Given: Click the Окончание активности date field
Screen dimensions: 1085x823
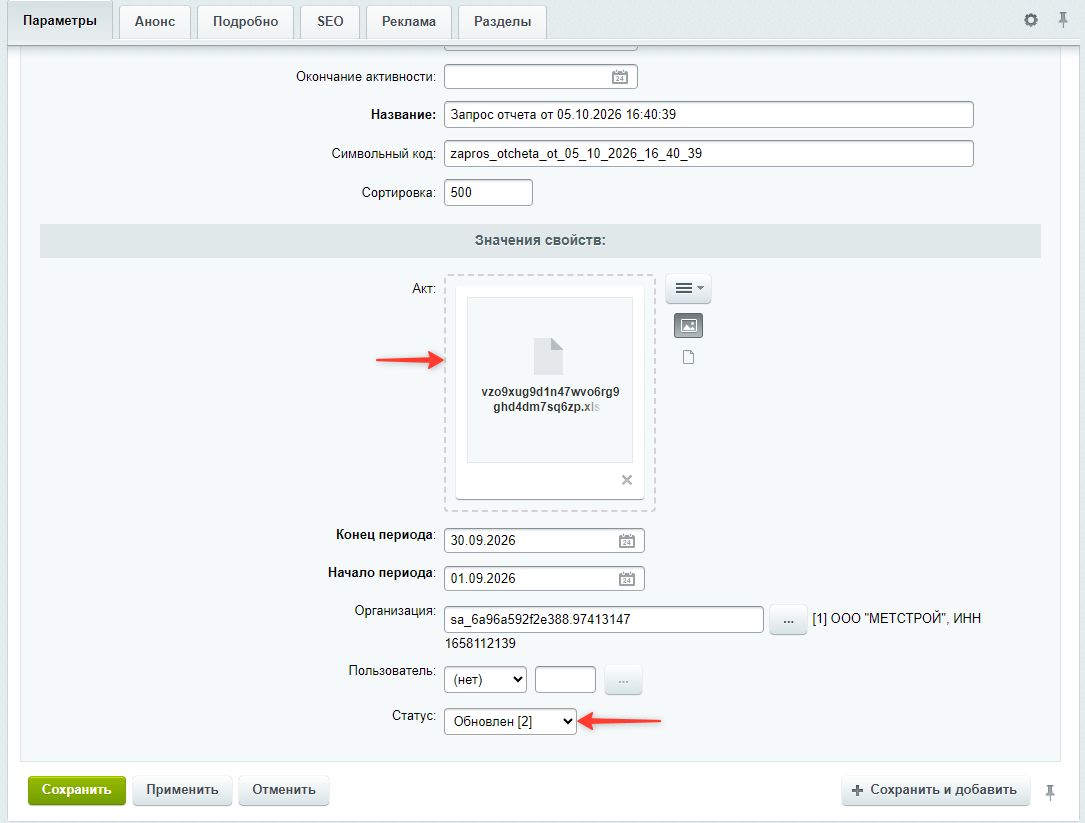Looking at the screenshot, I should click(540, 77).
